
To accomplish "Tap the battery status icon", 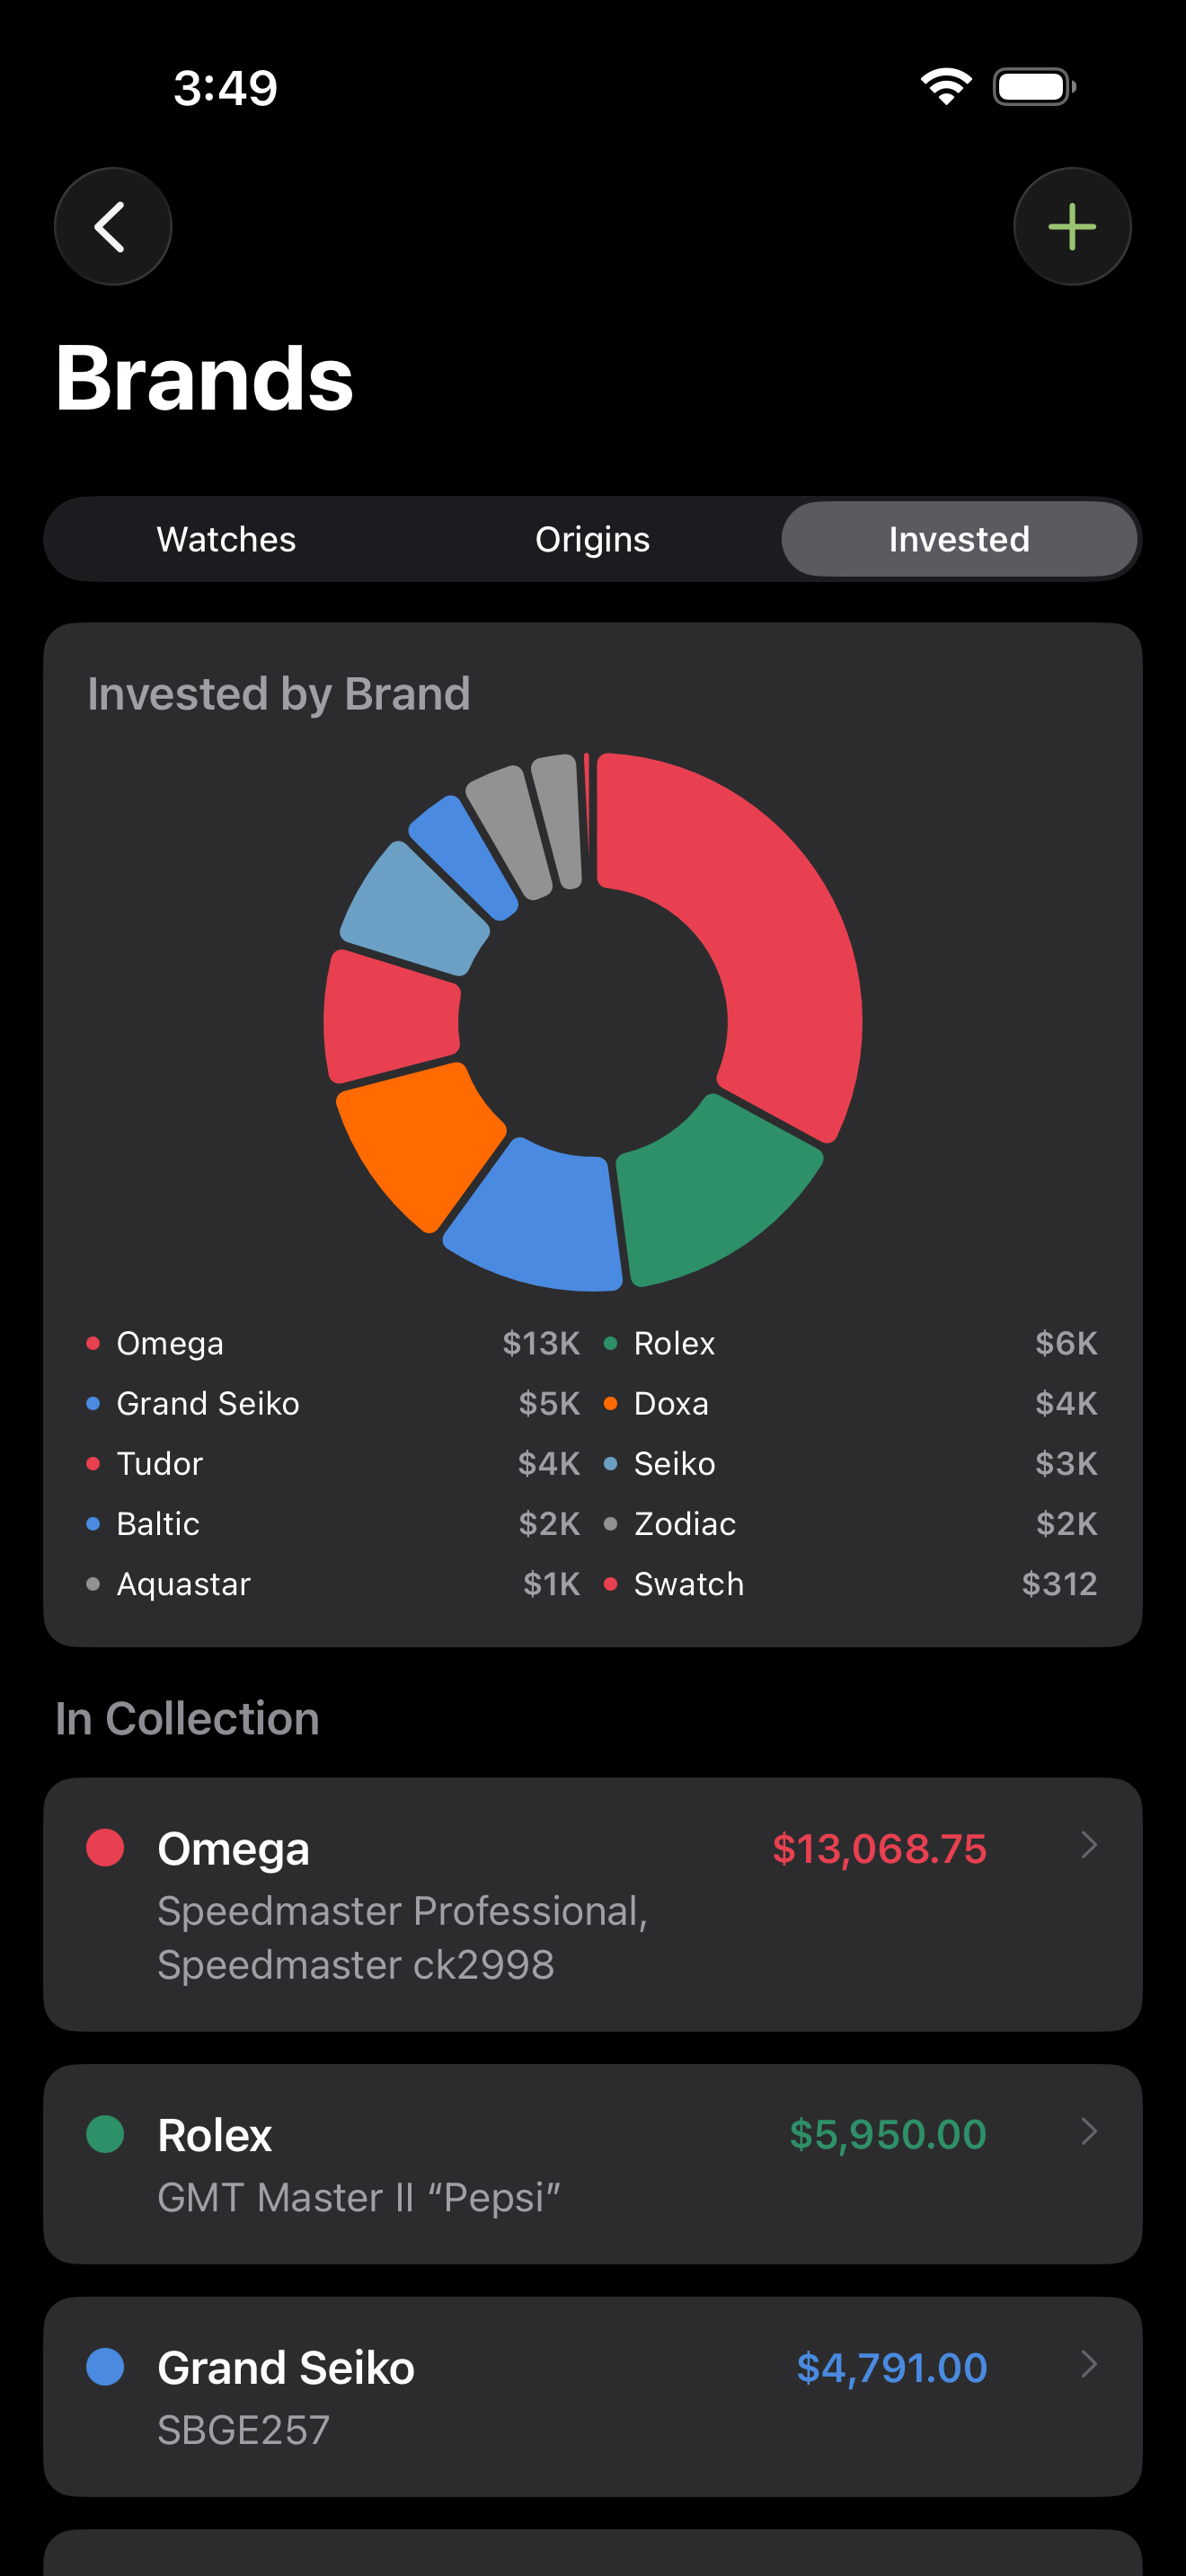I will pyautogui.click(x=1034, y=87).
